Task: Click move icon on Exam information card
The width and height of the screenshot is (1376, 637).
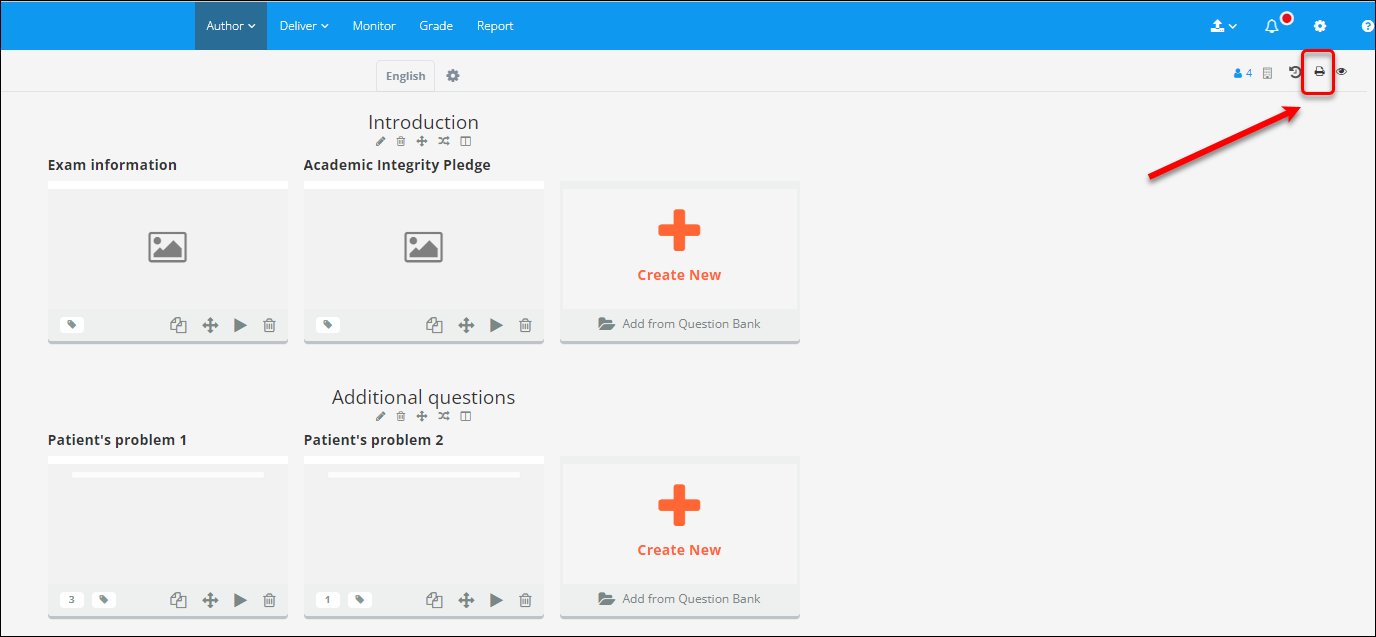Action: (x=210, y=325)
